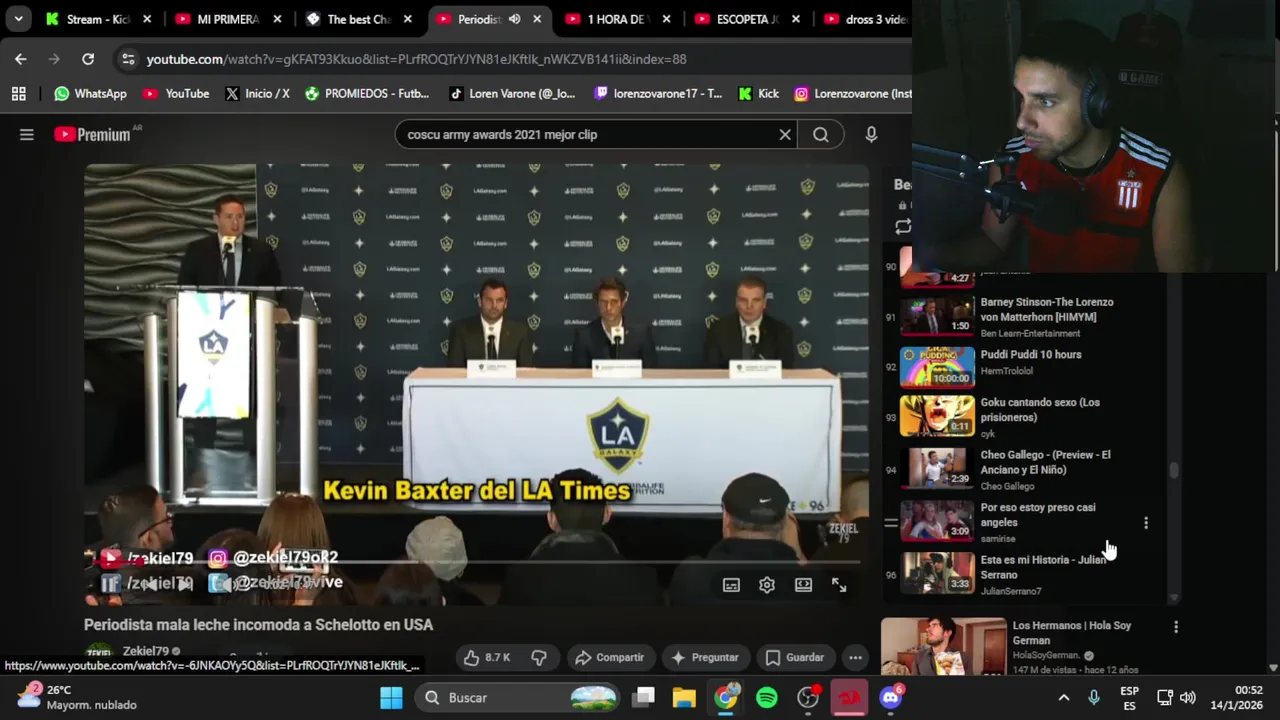Open Task View on taskbar

(x=644, y=698)
